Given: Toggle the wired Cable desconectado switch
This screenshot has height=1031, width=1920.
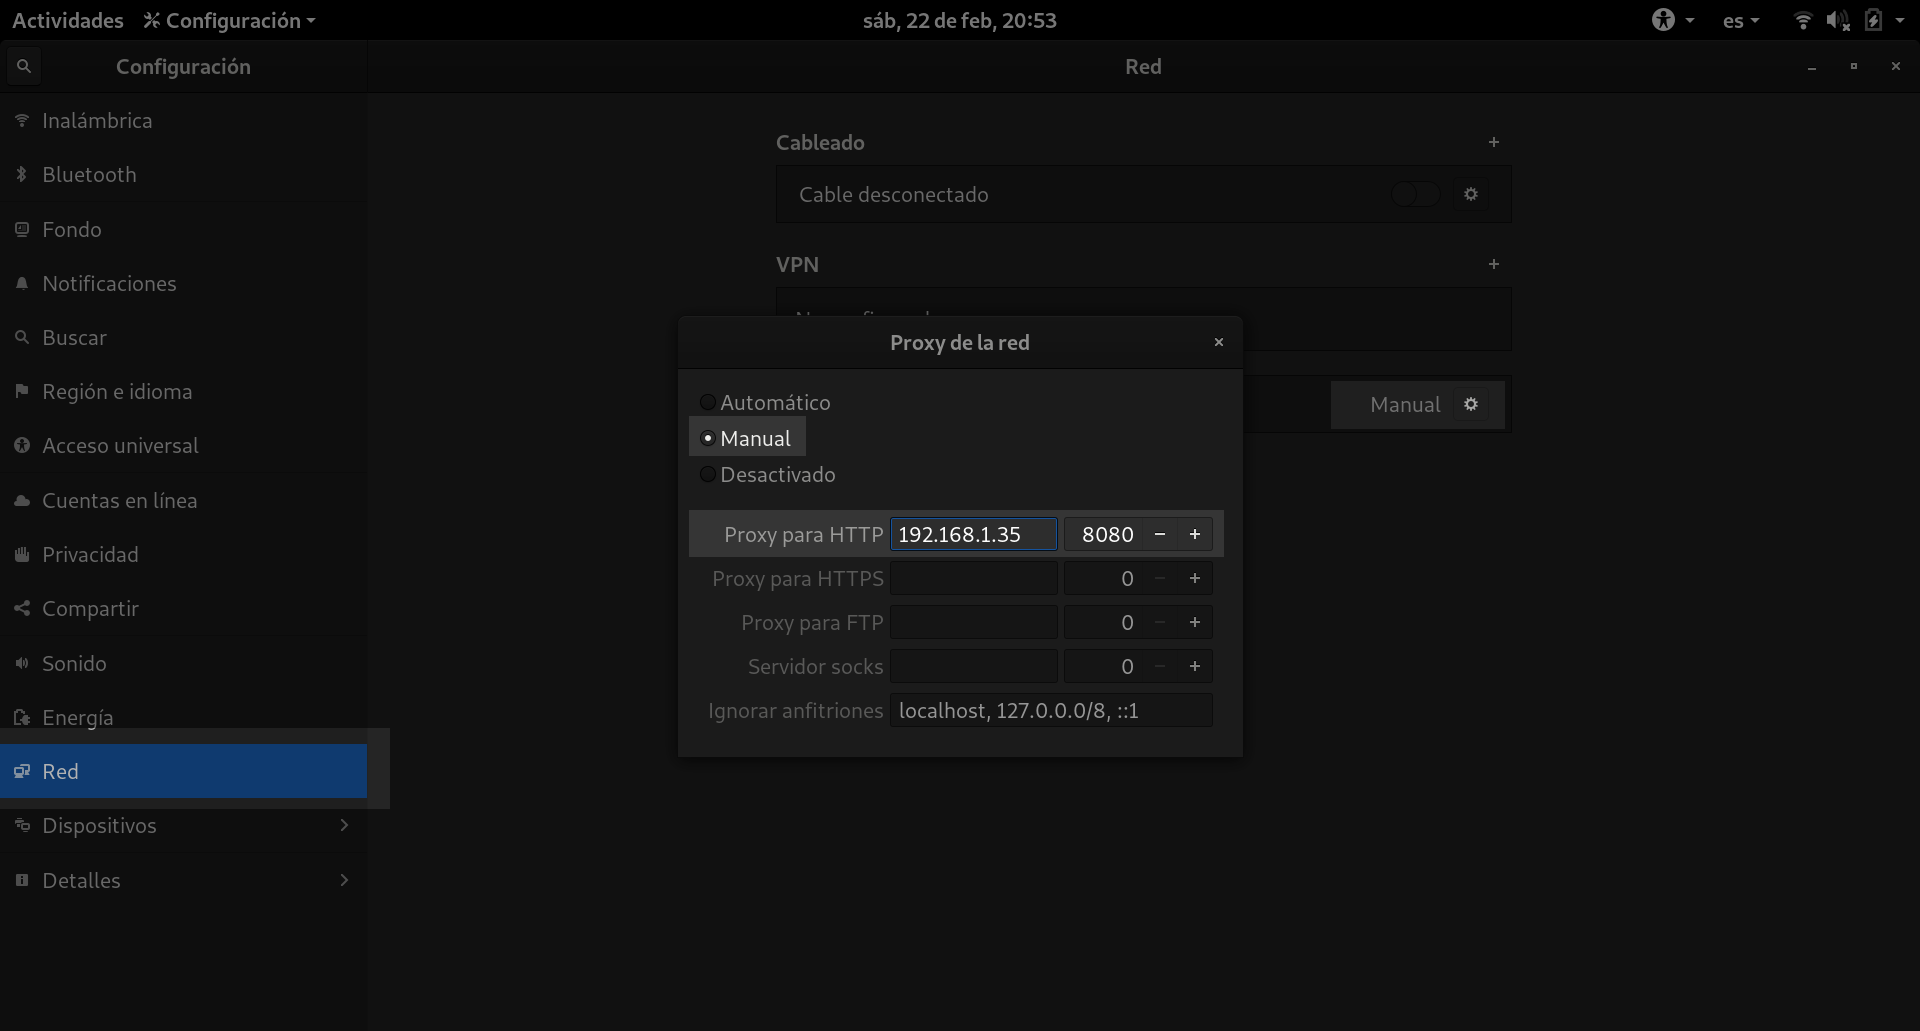Looking at the screenshot, I should pyautogui.click(x=1416, y=194).
